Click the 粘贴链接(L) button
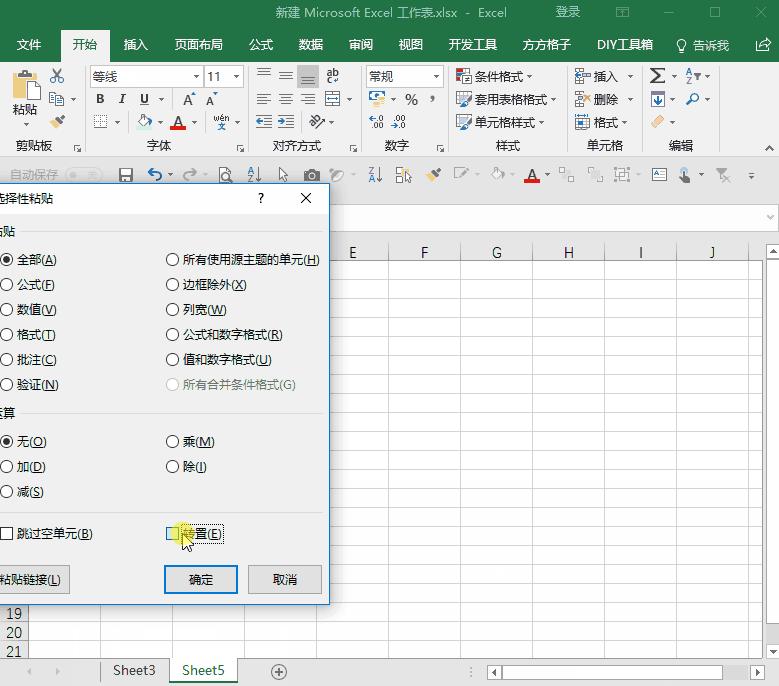Image resolution: width=779 pixels, height=686 pixels. click(x=33, y=579)
